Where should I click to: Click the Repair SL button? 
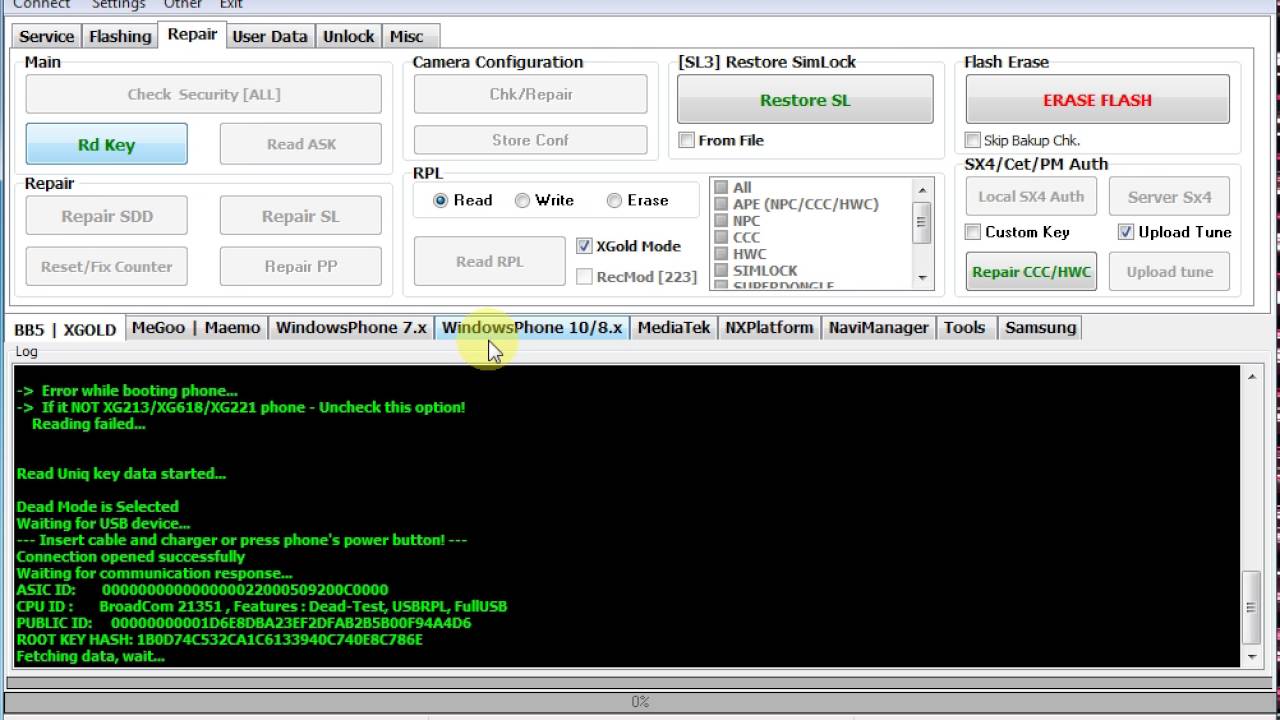tap(300, 216)
